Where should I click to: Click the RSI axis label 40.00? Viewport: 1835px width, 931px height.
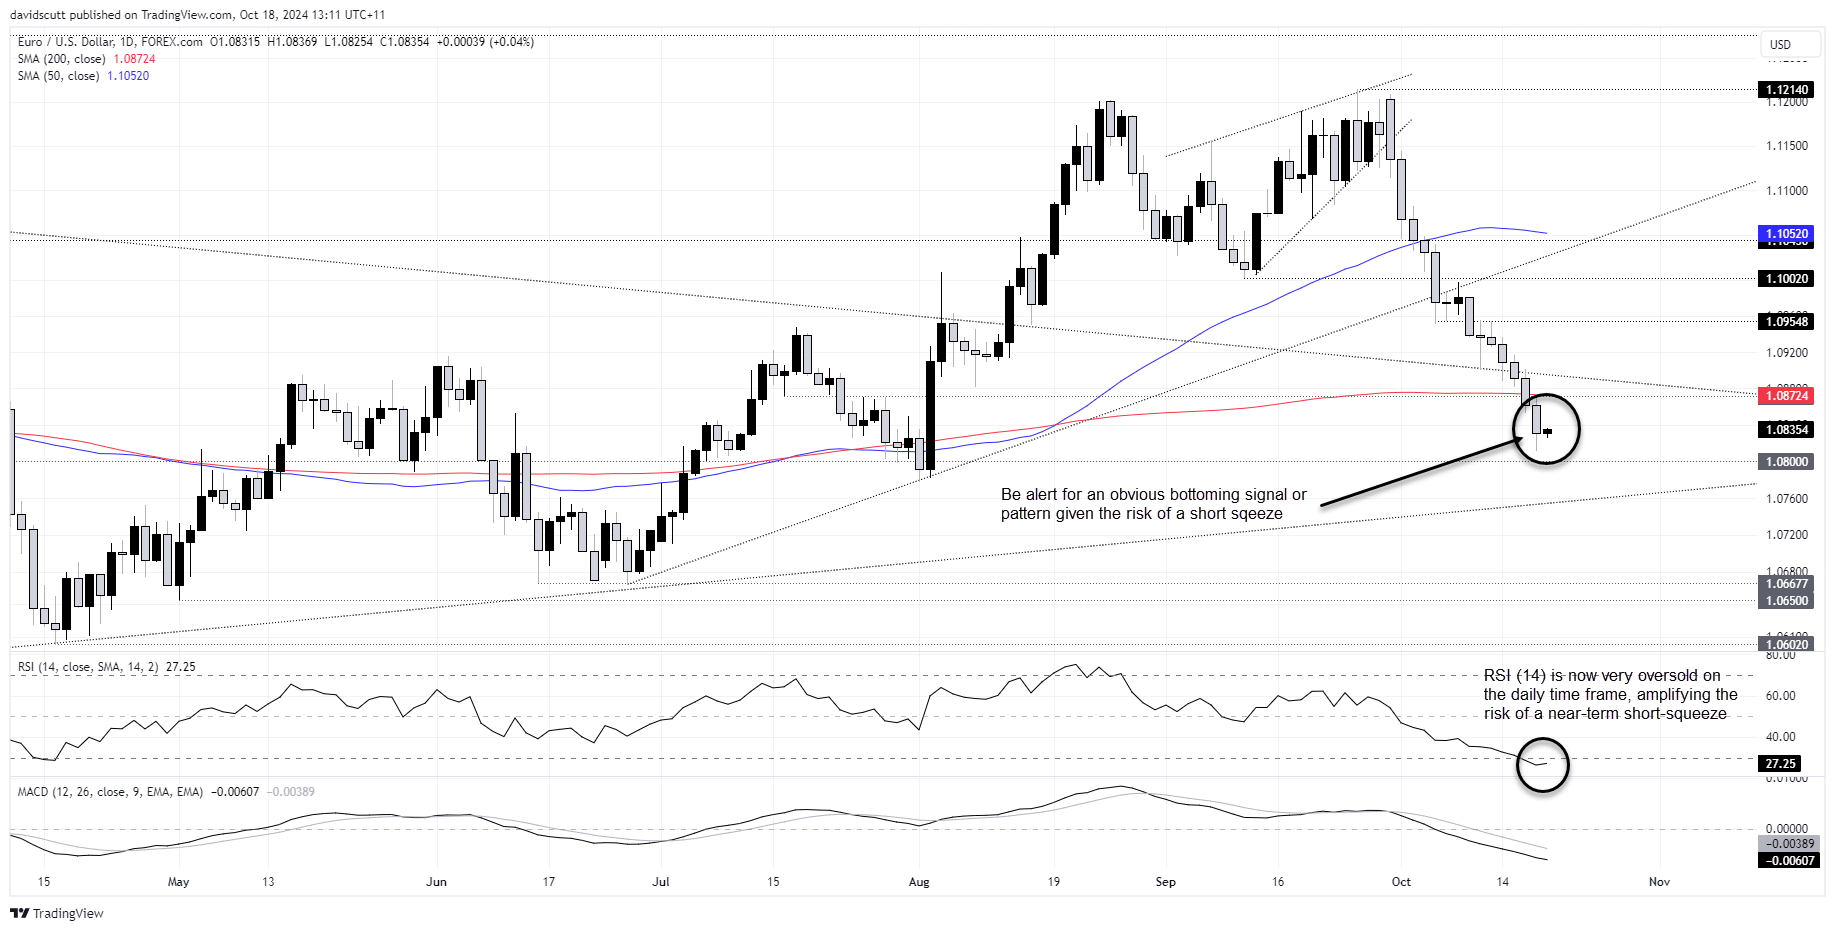coord(1780,737)
